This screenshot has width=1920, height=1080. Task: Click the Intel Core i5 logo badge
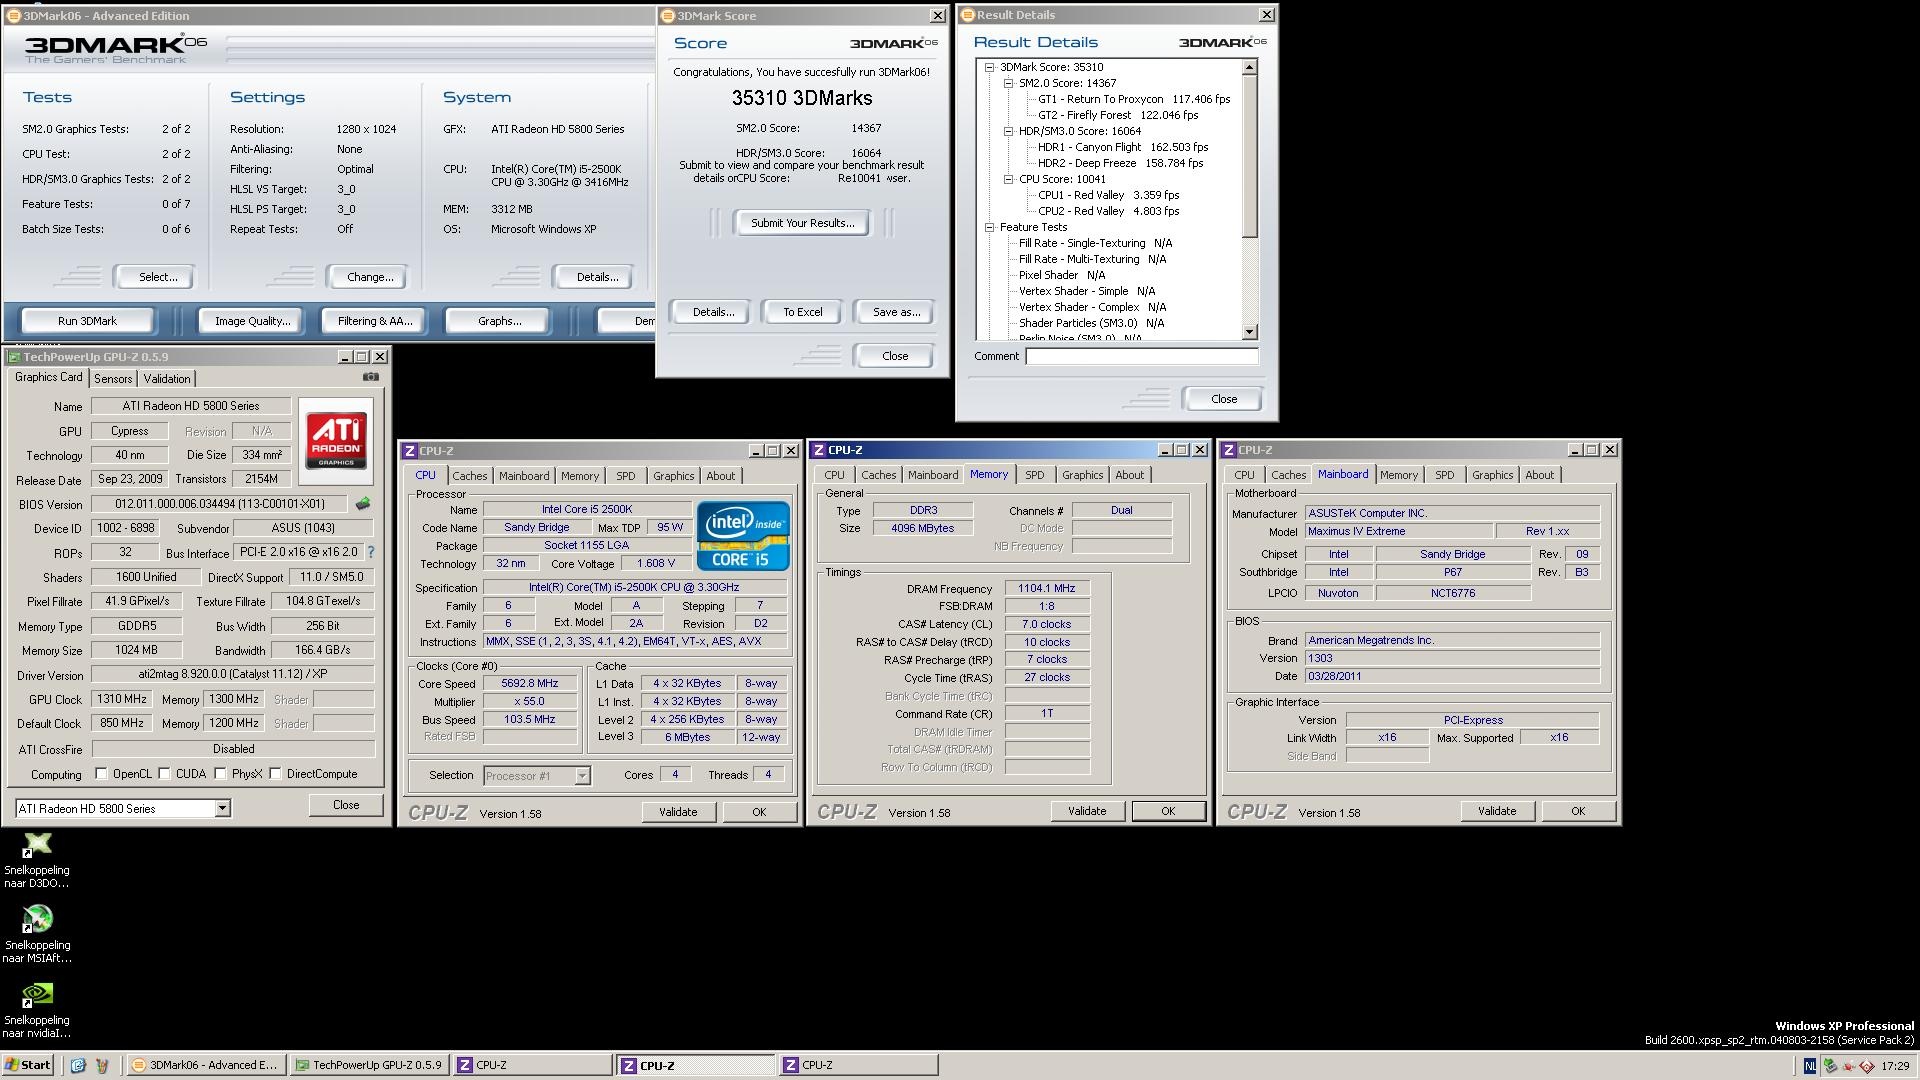coord(743,536)
